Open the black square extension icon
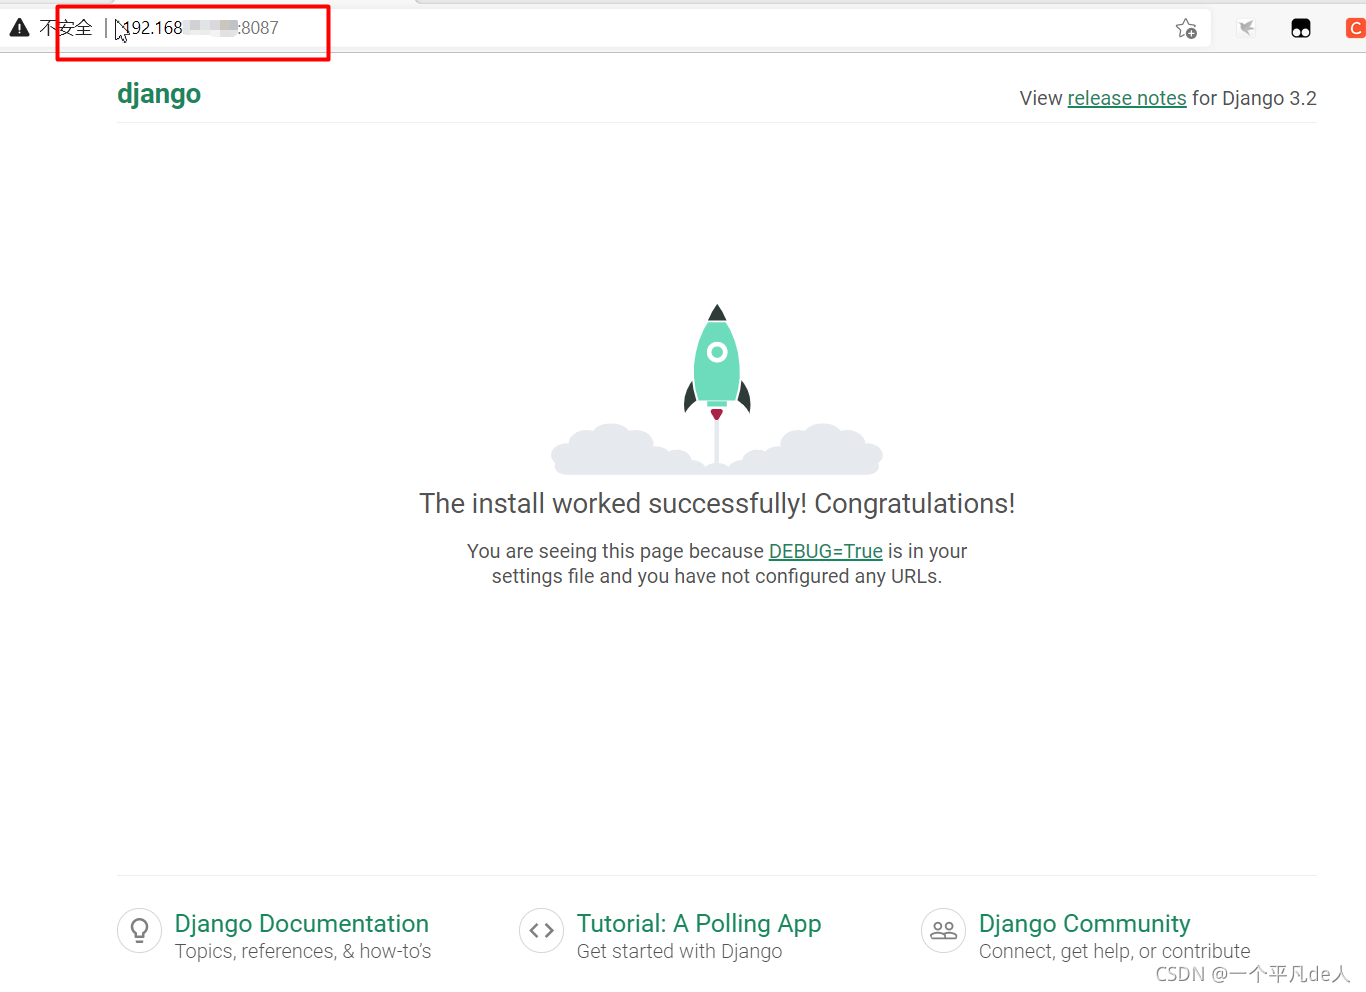This screenshot has height=992, width=1366. (1301, 28)
